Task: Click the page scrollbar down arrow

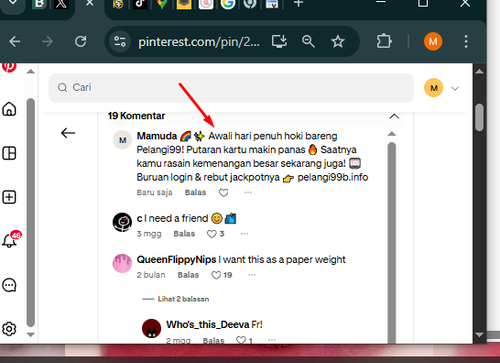Action: pyautogui.click(x=479, y=334)
